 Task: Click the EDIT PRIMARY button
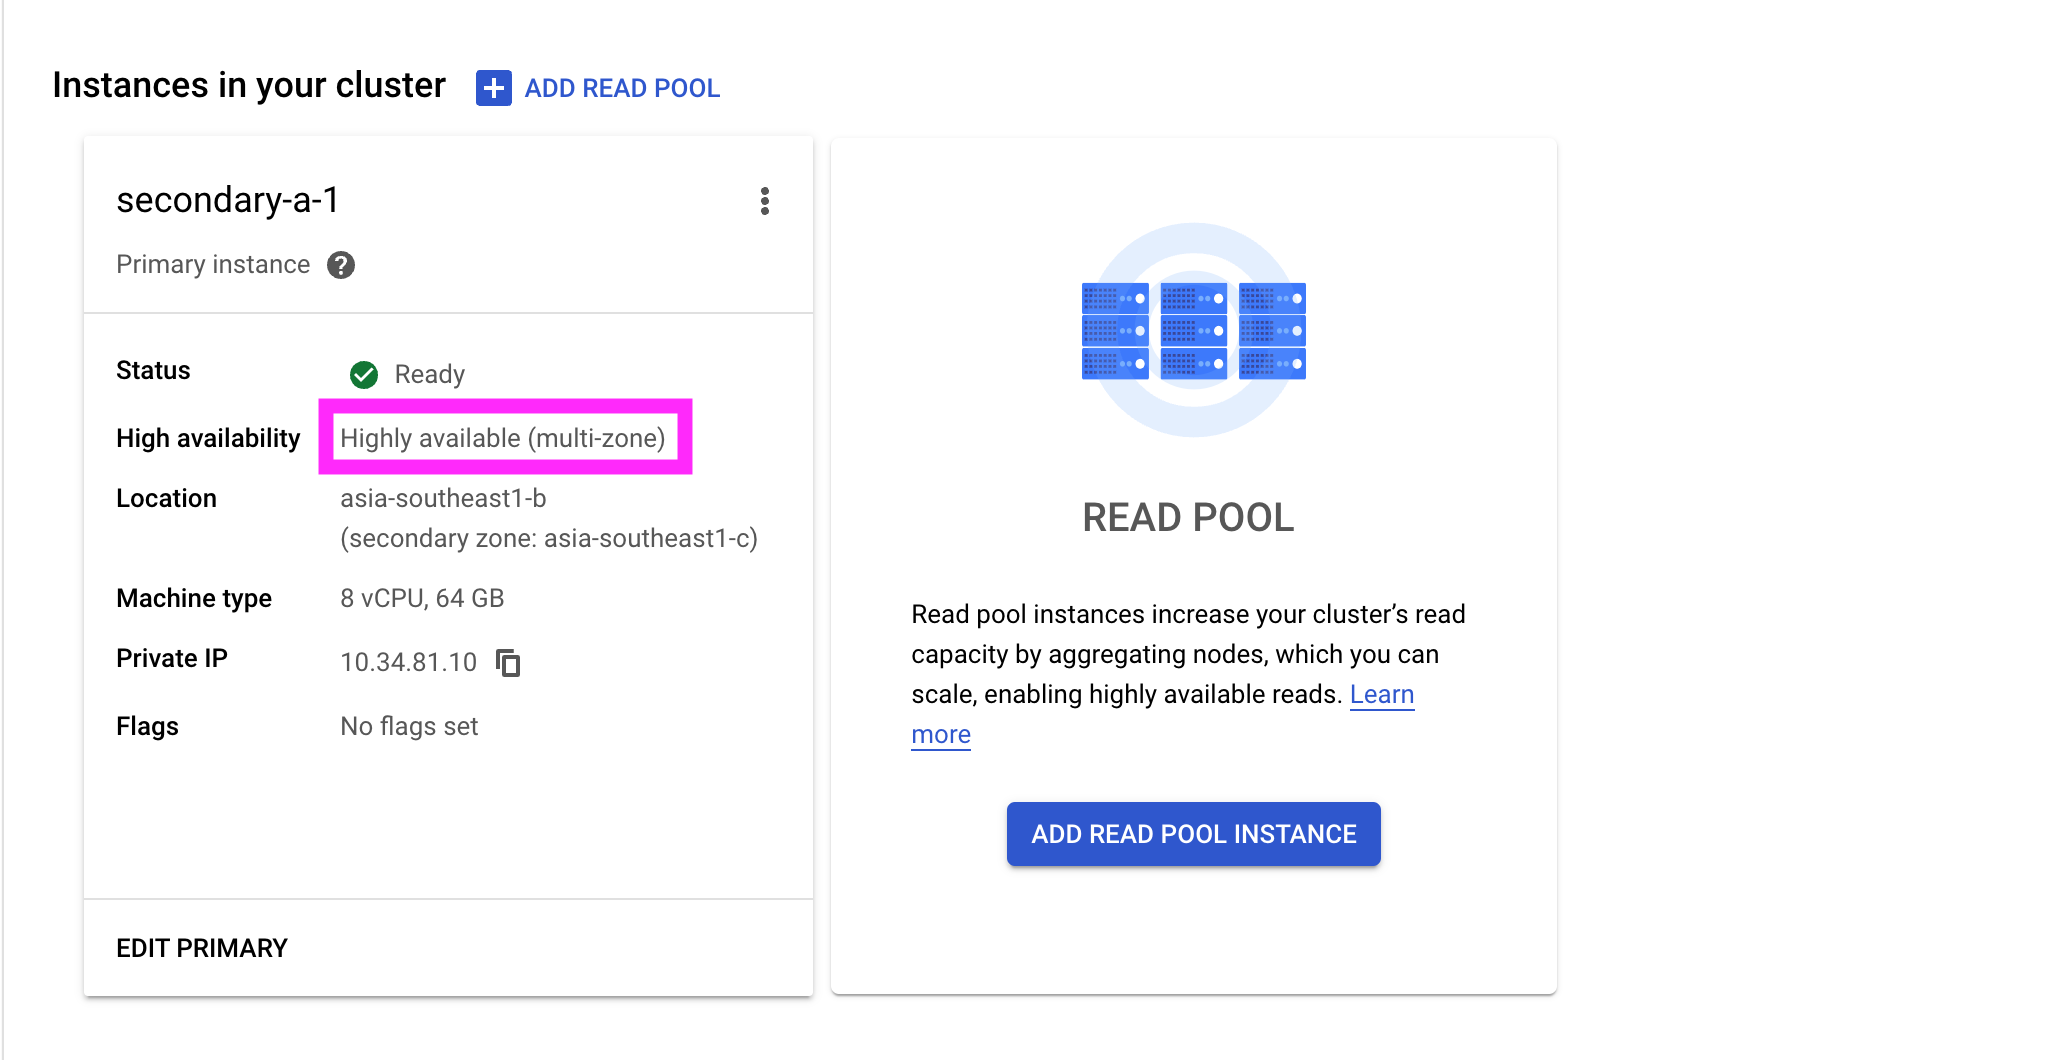pos(202,948)
